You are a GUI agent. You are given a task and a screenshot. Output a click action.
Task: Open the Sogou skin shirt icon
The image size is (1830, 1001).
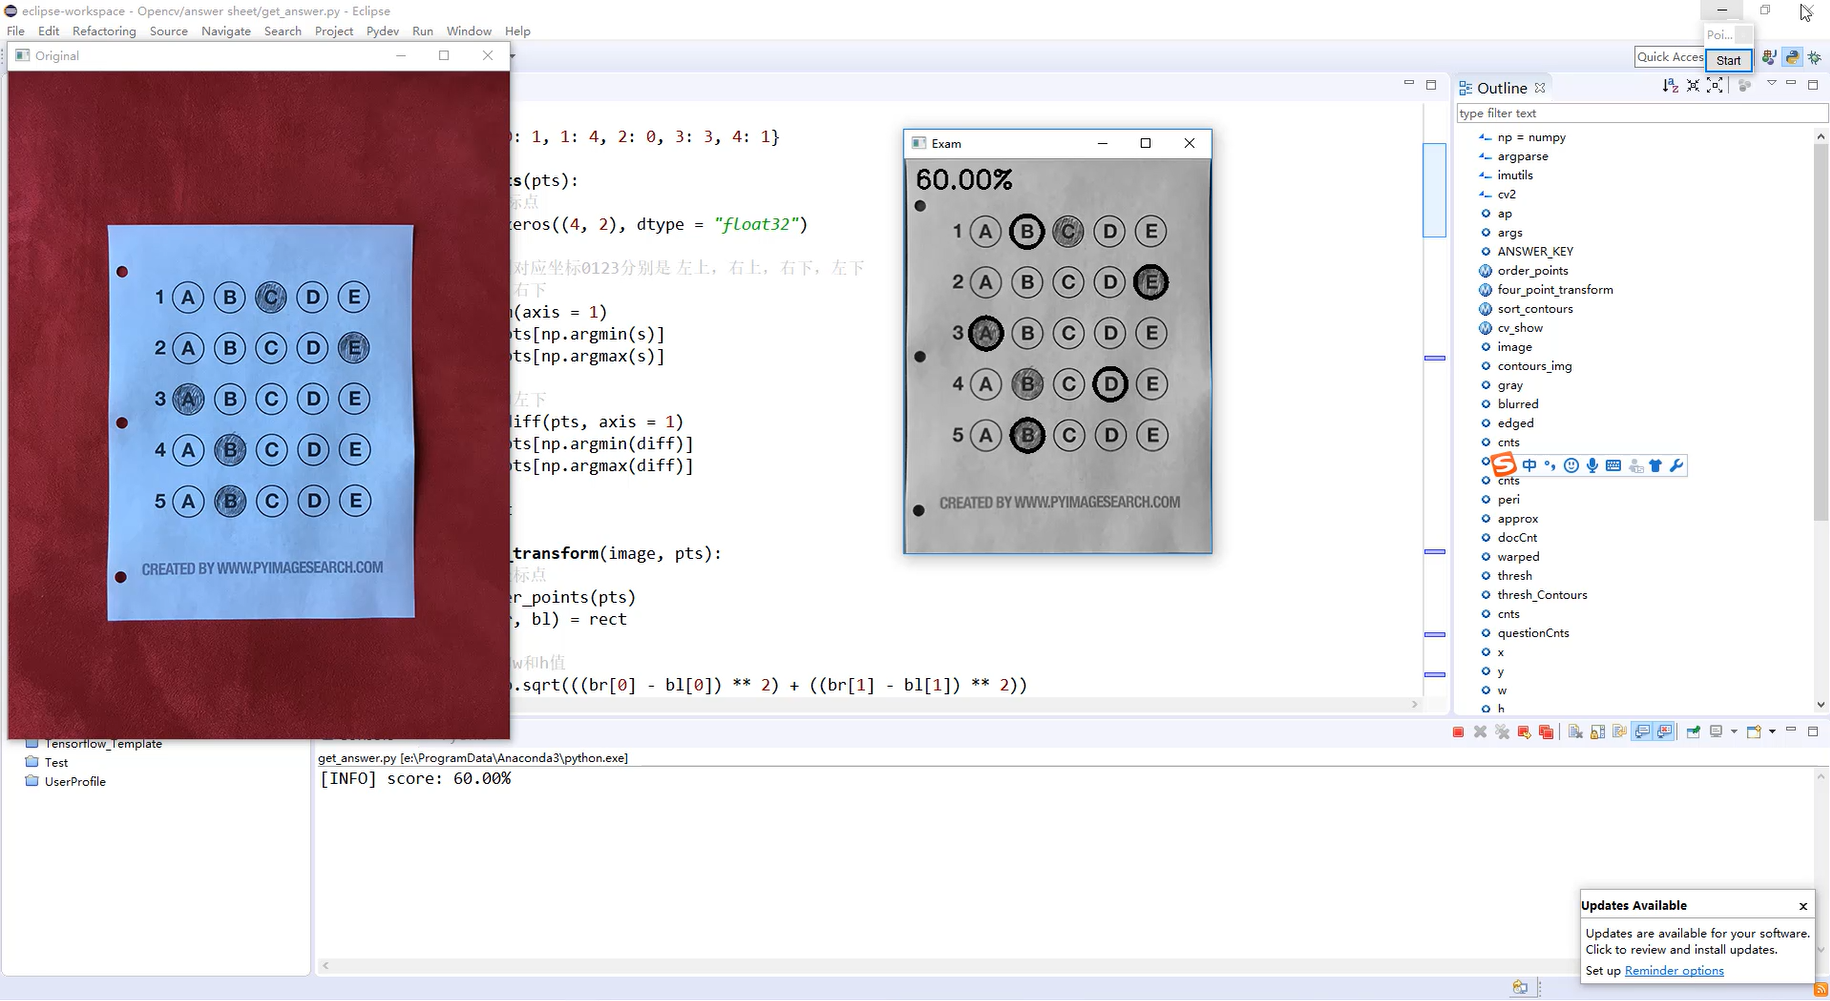tap(1655, 465)
